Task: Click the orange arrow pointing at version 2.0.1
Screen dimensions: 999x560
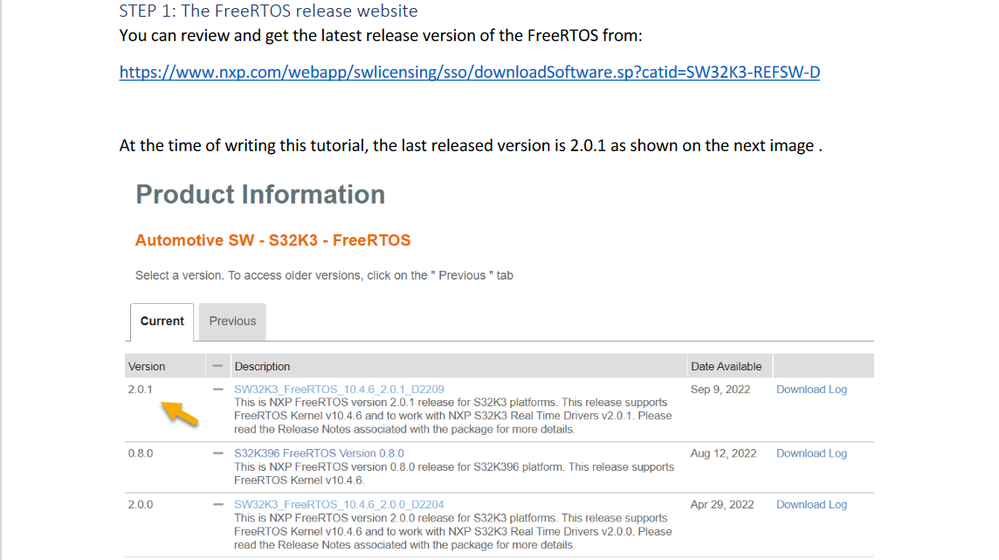Action: point(181,412)
